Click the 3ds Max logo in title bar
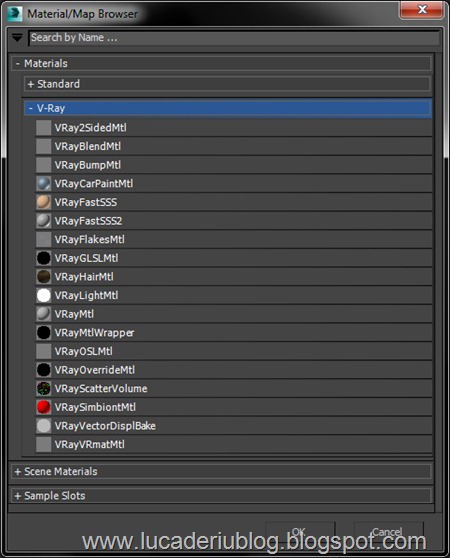The image size is (450, 558). [15, 14]
